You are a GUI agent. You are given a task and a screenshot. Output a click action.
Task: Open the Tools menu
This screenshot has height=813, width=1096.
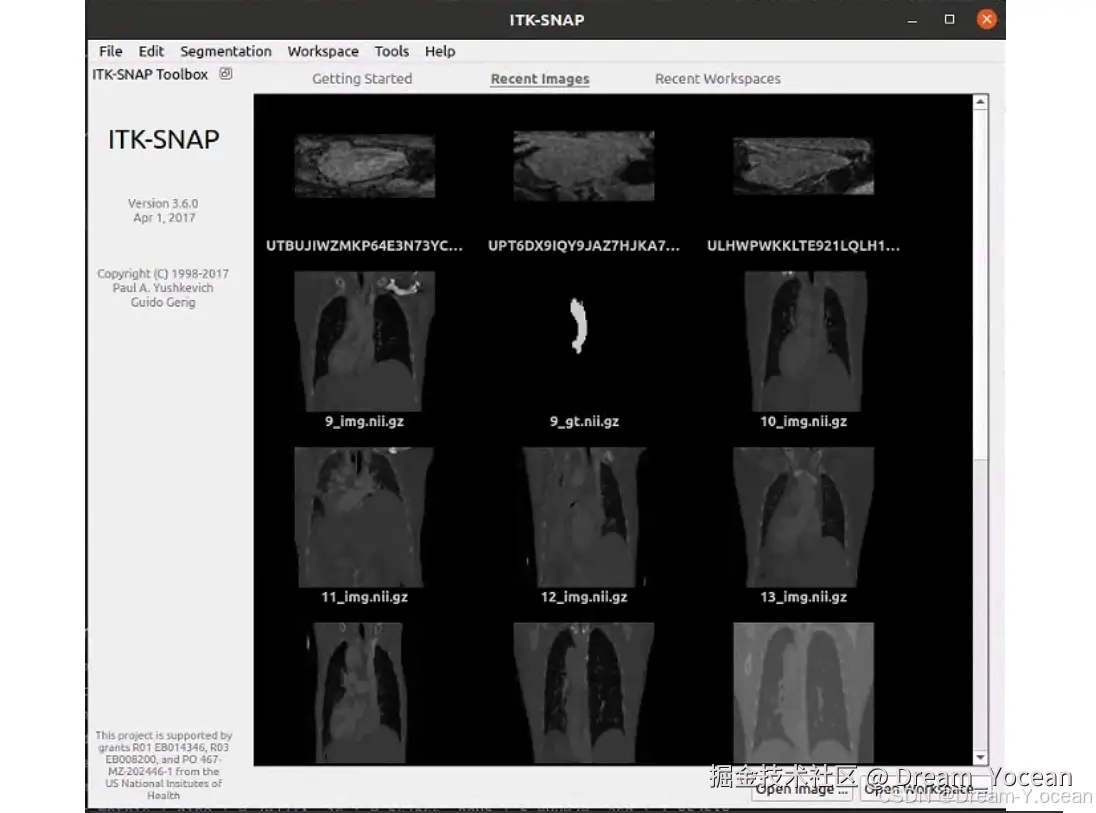tap(391, 51)
